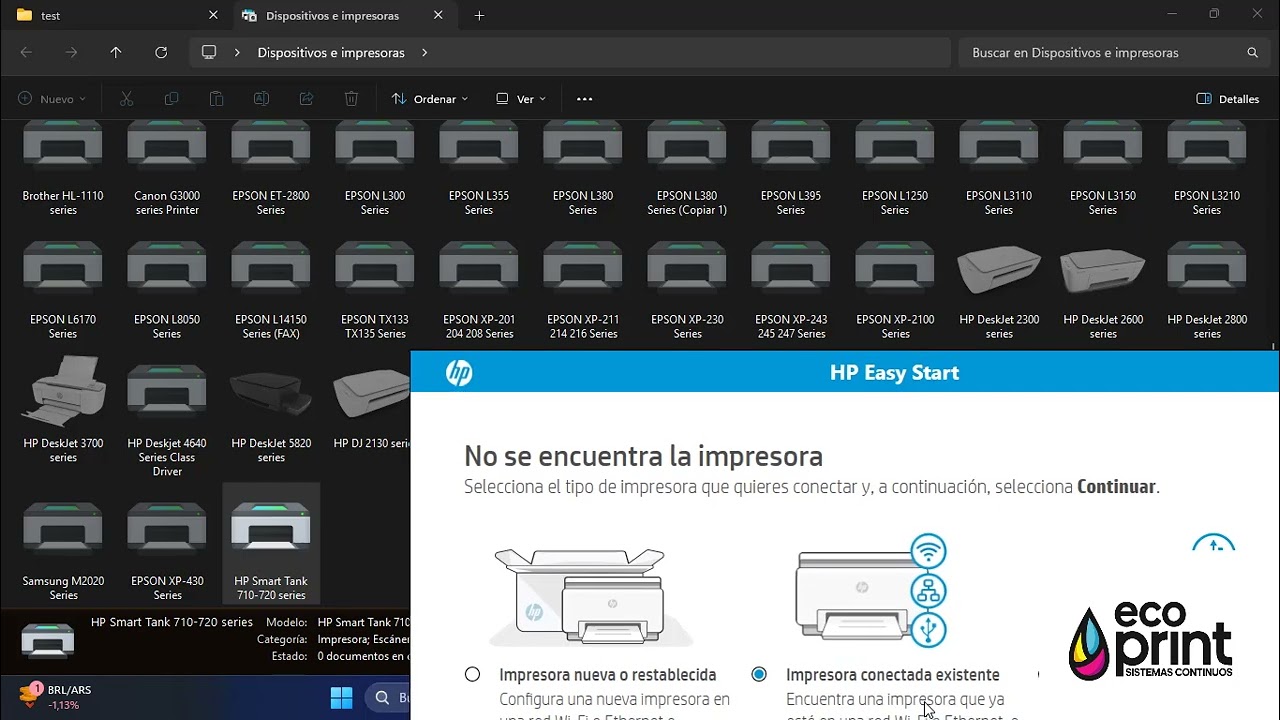Click the Delete trash icon in toolbar
The width and height of the screenshot is (1280, 720).
click(x=351, y=99)
